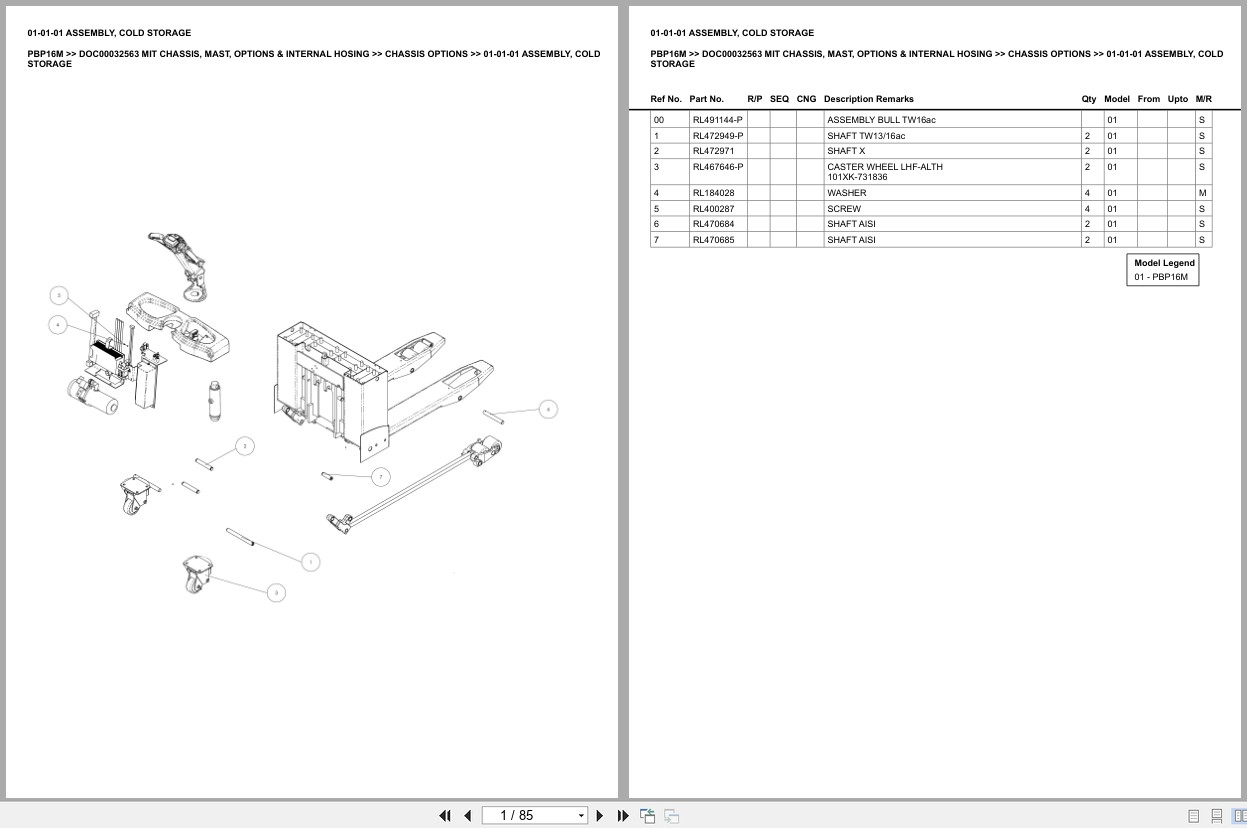Click callout balloon 5 in the diagram
The width and height of the screenshot is (1247, 828).
point(60,295)
